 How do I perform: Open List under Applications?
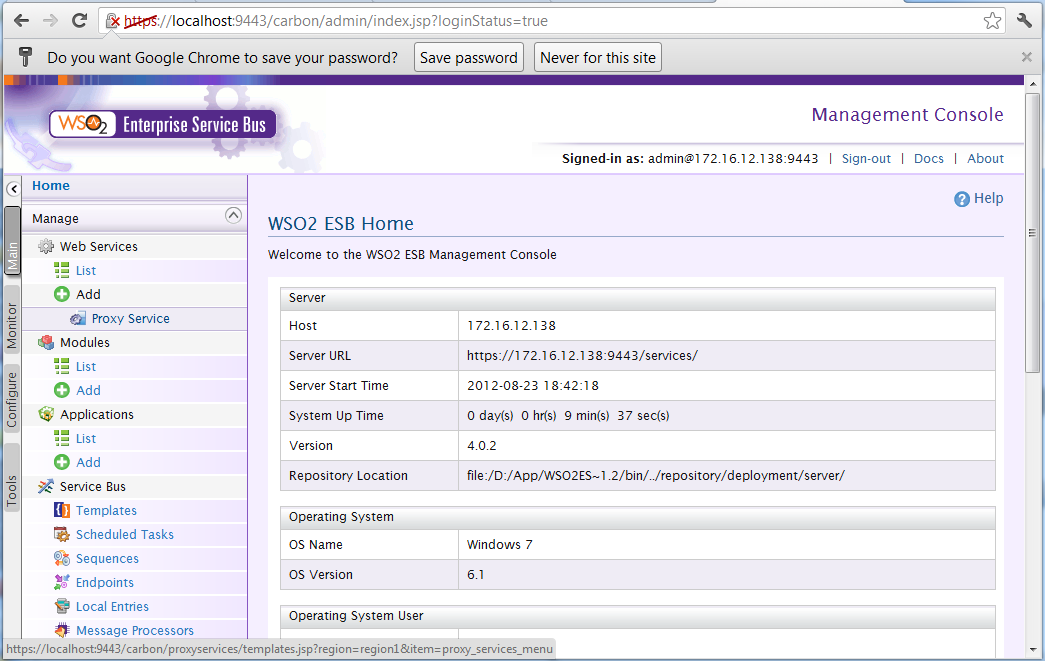click(86, 438)
